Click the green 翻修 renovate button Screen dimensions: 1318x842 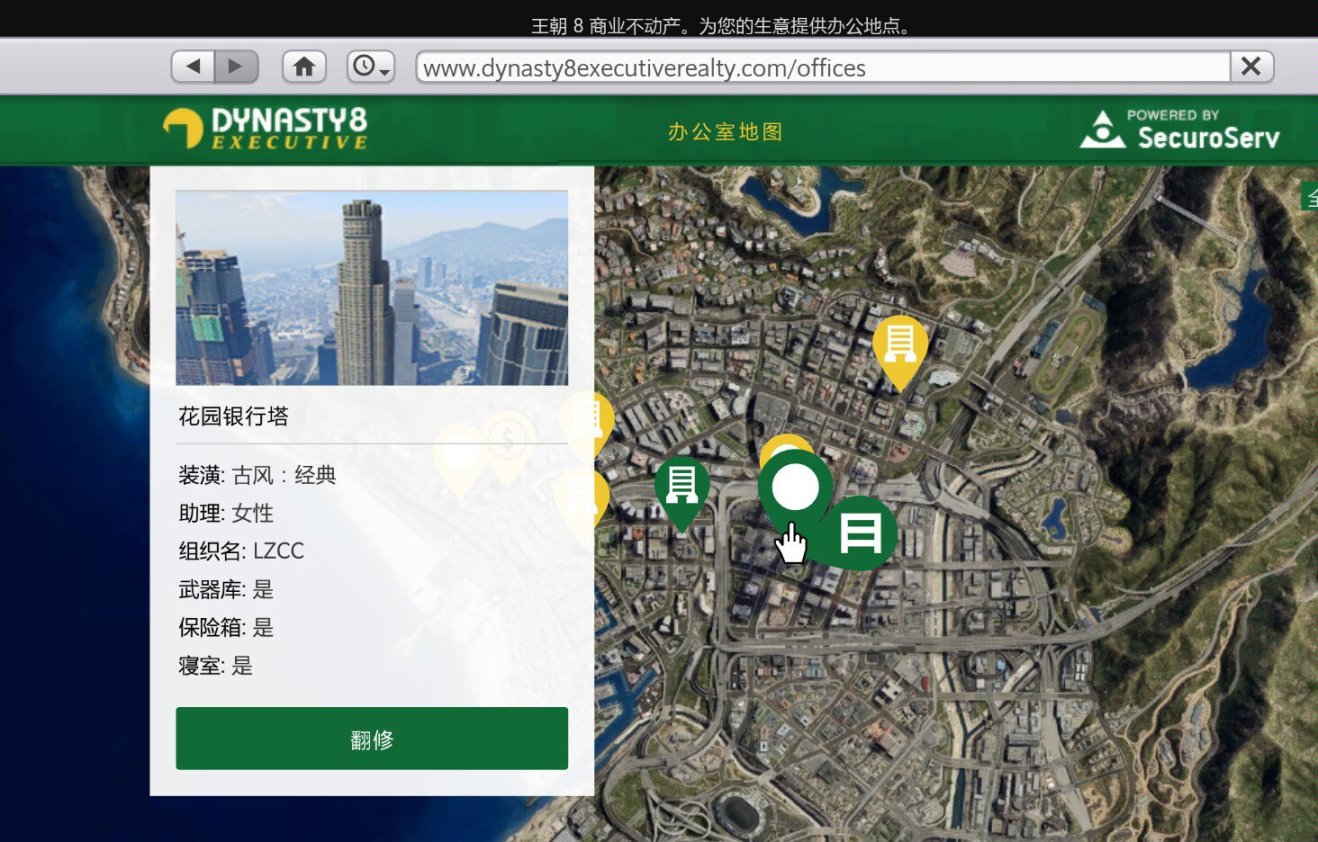click(372, 739)
